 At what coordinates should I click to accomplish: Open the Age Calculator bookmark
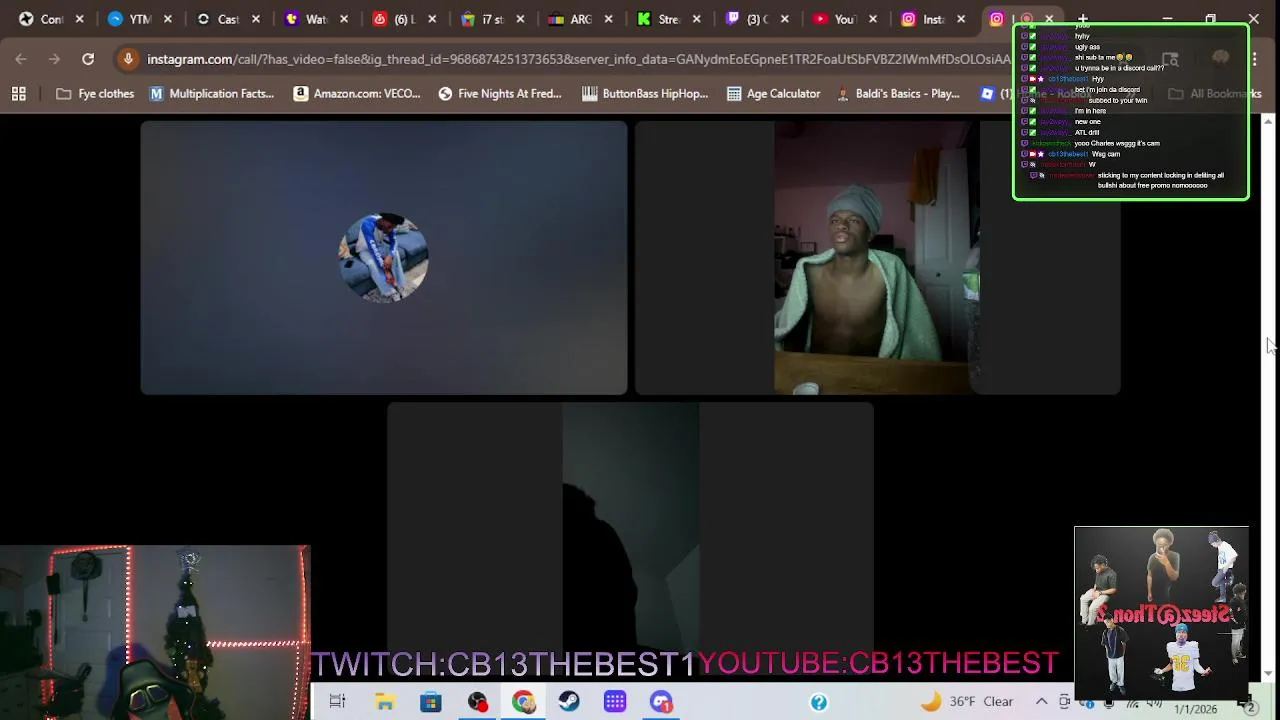tap(773, 93)
